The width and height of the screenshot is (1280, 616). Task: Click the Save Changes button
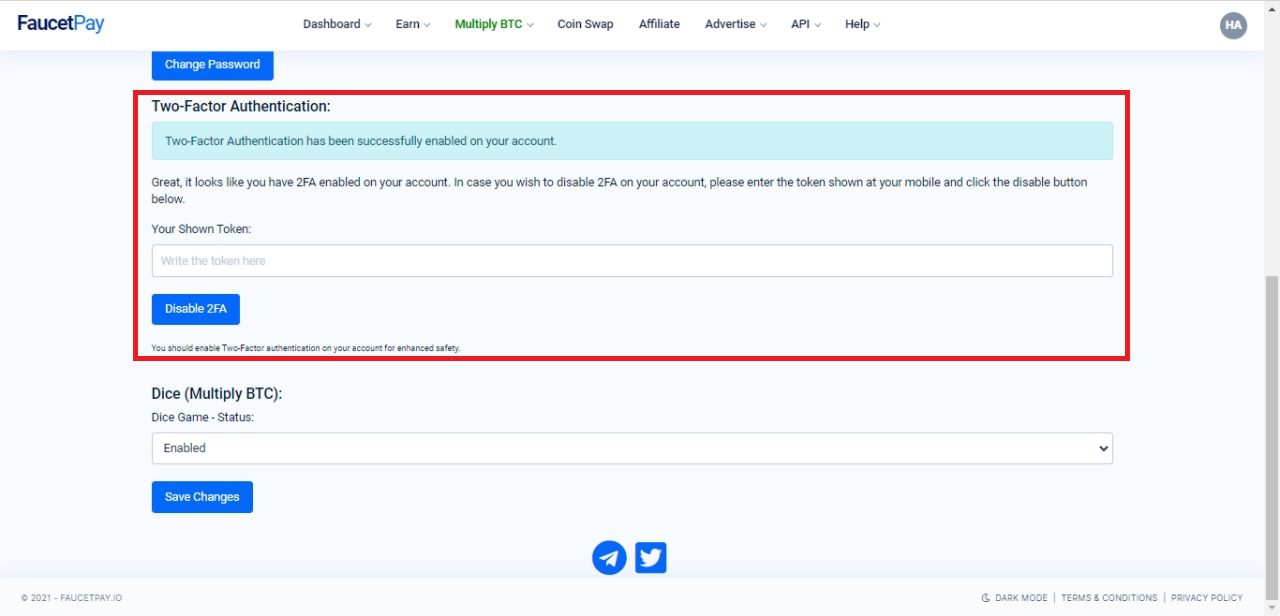tap(202, 497)
